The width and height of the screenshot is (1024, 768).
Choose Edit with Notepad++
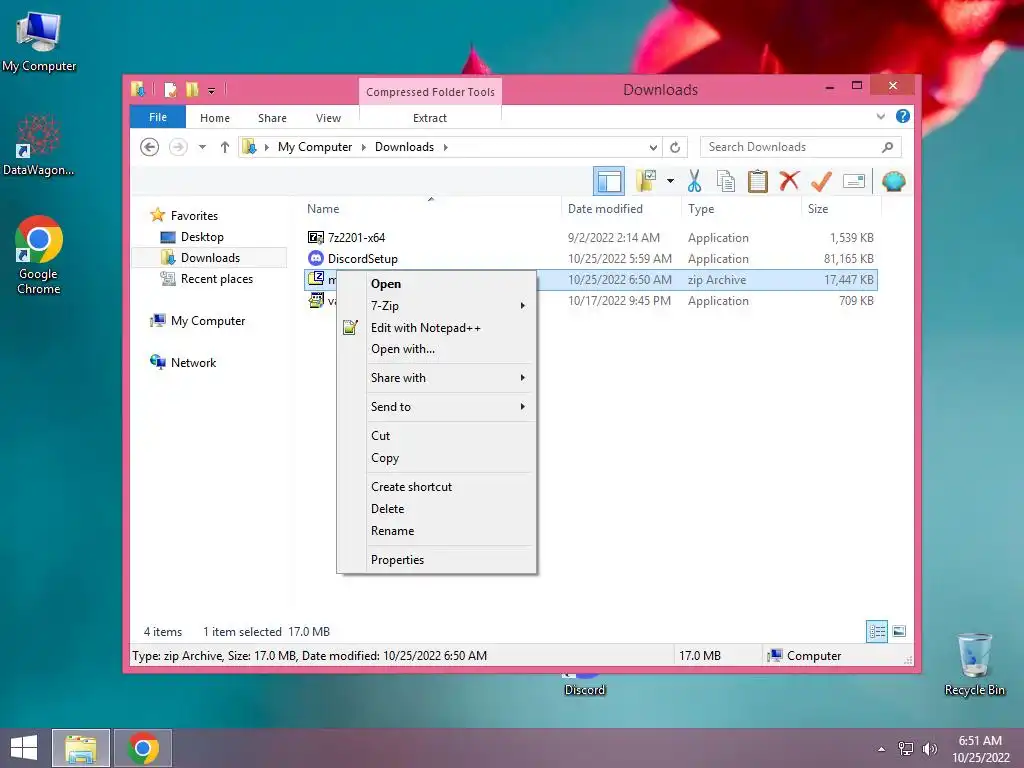[436, 327]
